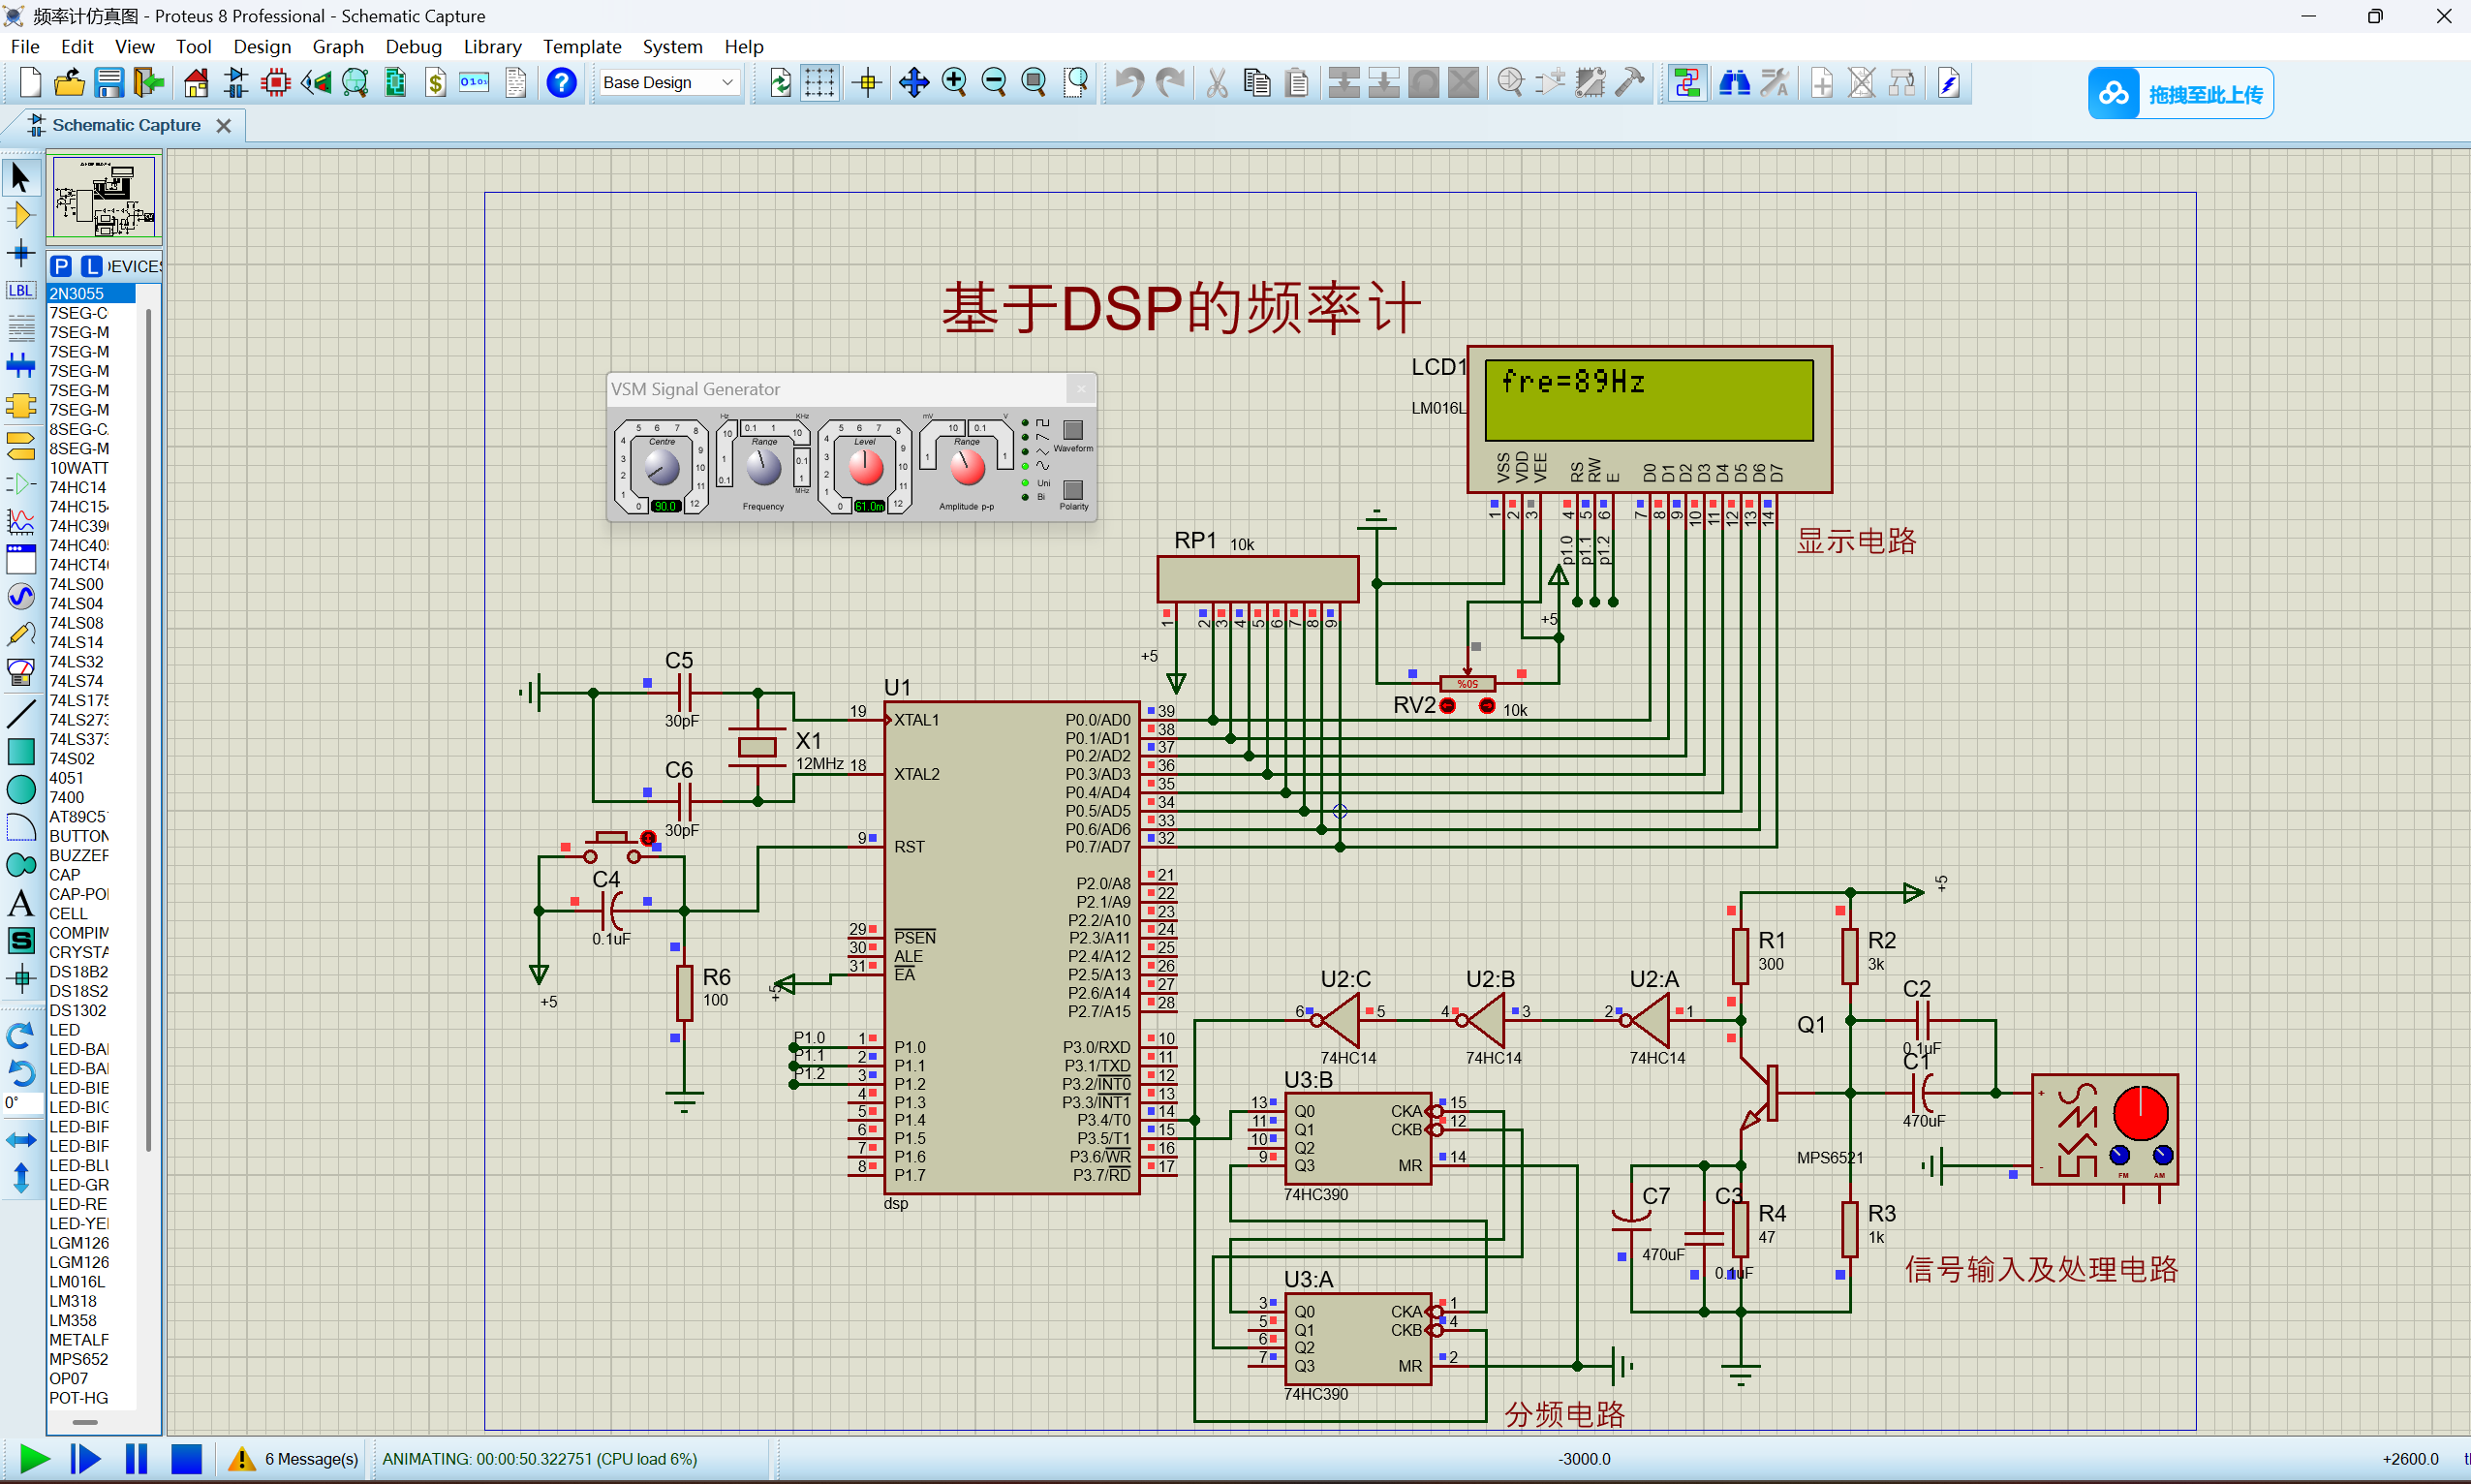2471x1484 pixels.
Task: Toggle the Polarity button on signal generator
Action: tap(1073, 490)
